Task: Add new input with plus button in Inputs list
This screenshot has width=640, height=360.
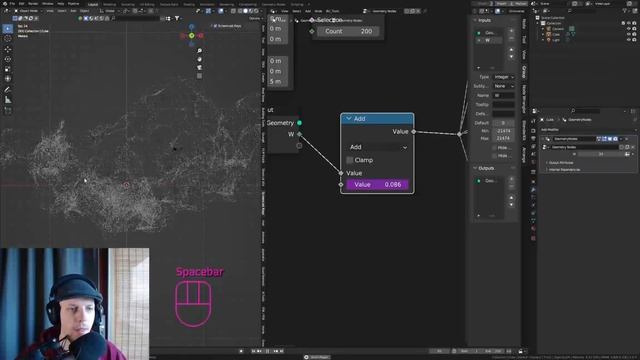Action: point(511,31)
